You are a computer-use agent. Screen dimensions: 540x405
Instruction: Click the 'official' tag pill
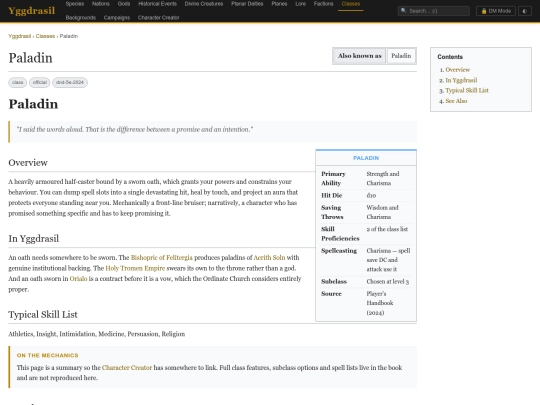[40, 82]
